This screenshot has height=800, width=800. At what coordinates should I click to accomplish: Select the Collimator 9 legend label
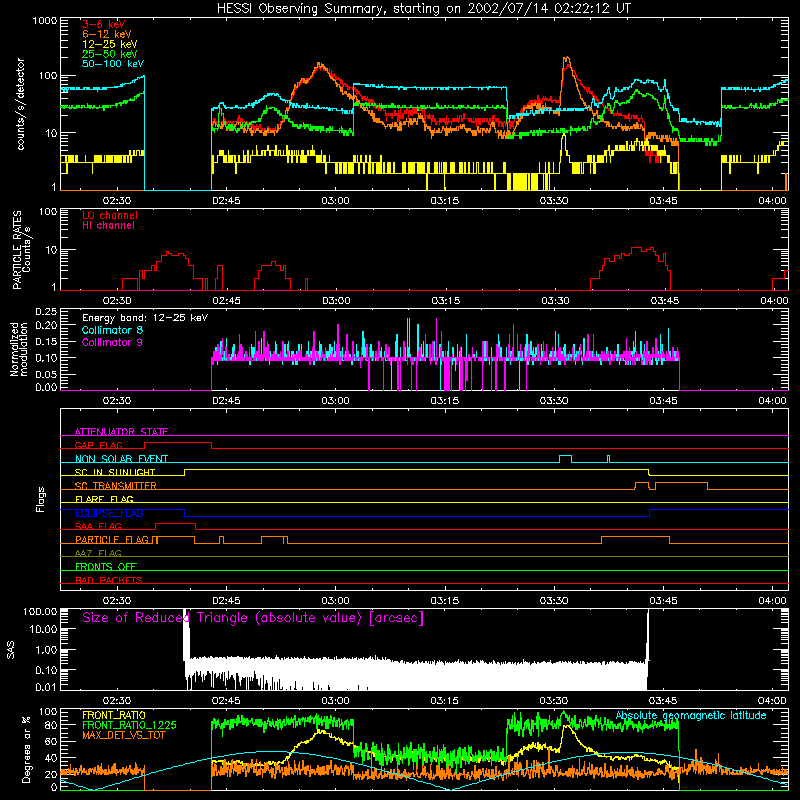click(112, 342)
